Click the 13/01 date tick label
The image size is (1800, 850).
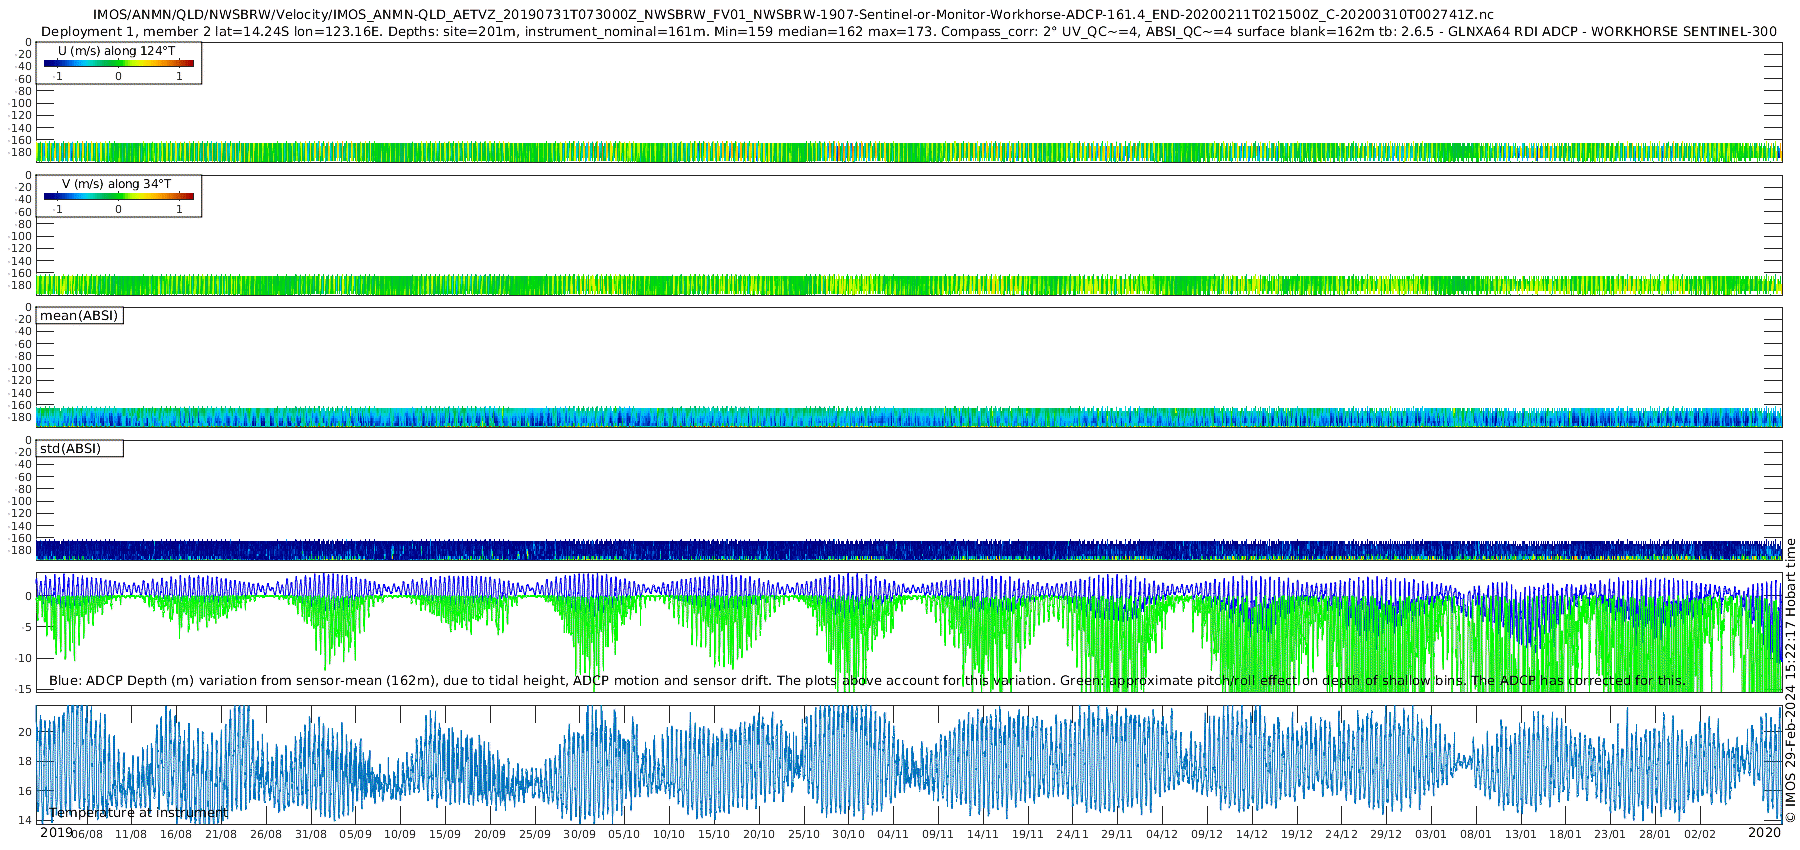[1521, 834]
